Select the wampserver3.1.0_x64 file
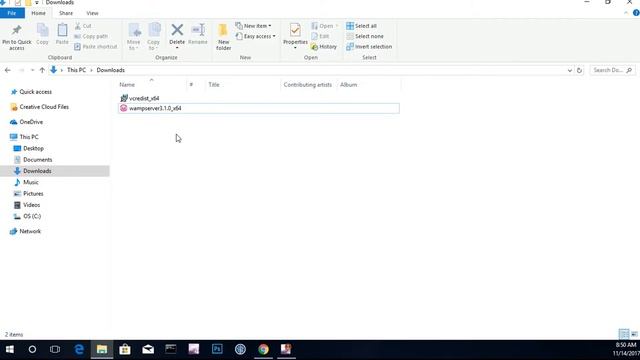The width and height of the screenshot is (640, 360). pos(259,108)
